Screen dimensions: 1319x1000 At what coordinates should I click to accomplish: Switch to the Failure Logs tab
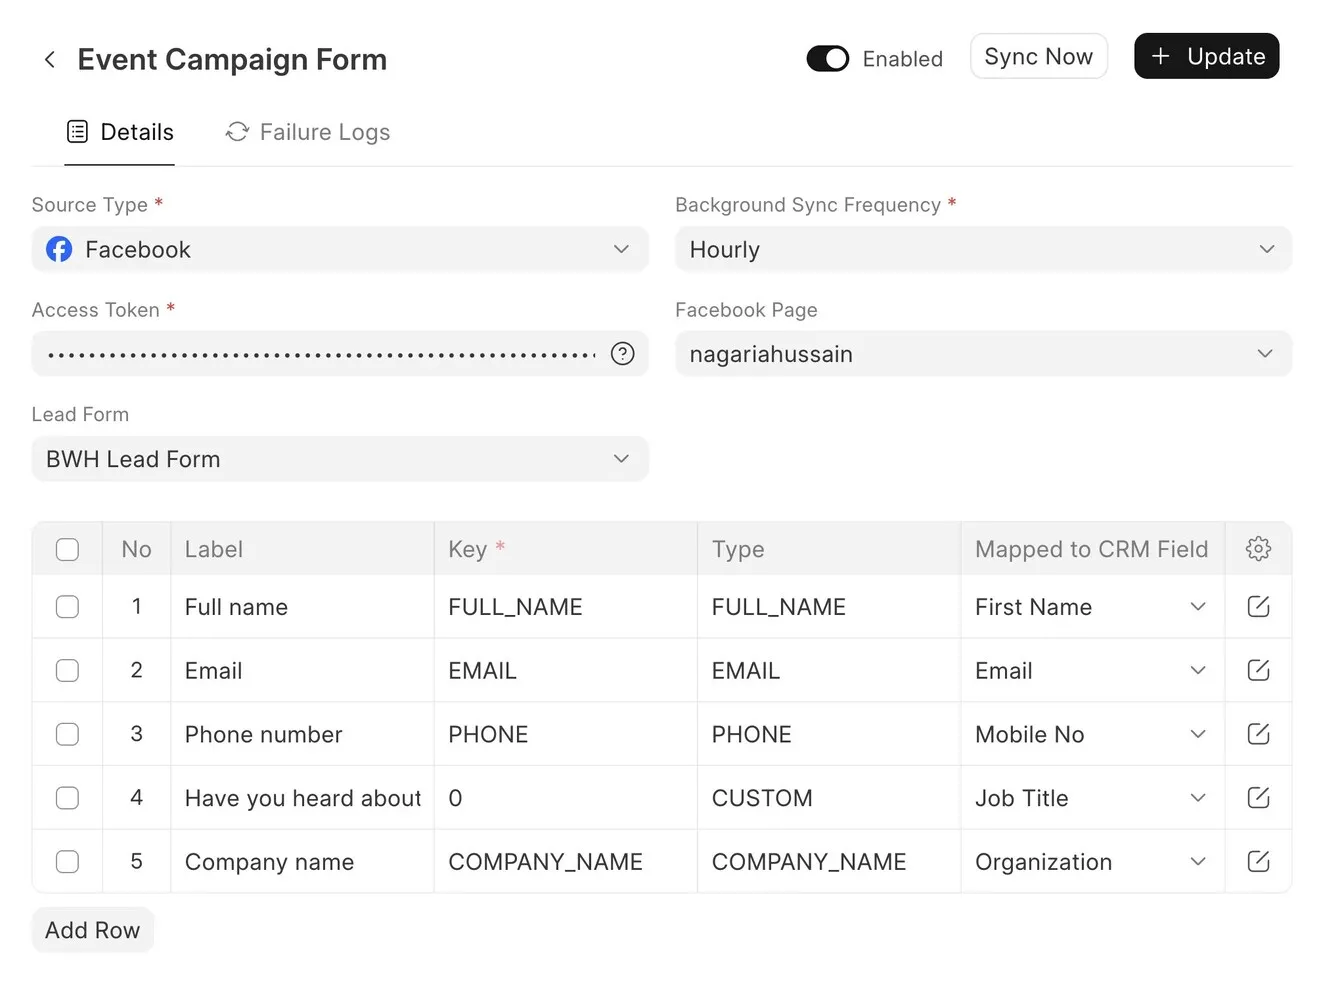308,132
